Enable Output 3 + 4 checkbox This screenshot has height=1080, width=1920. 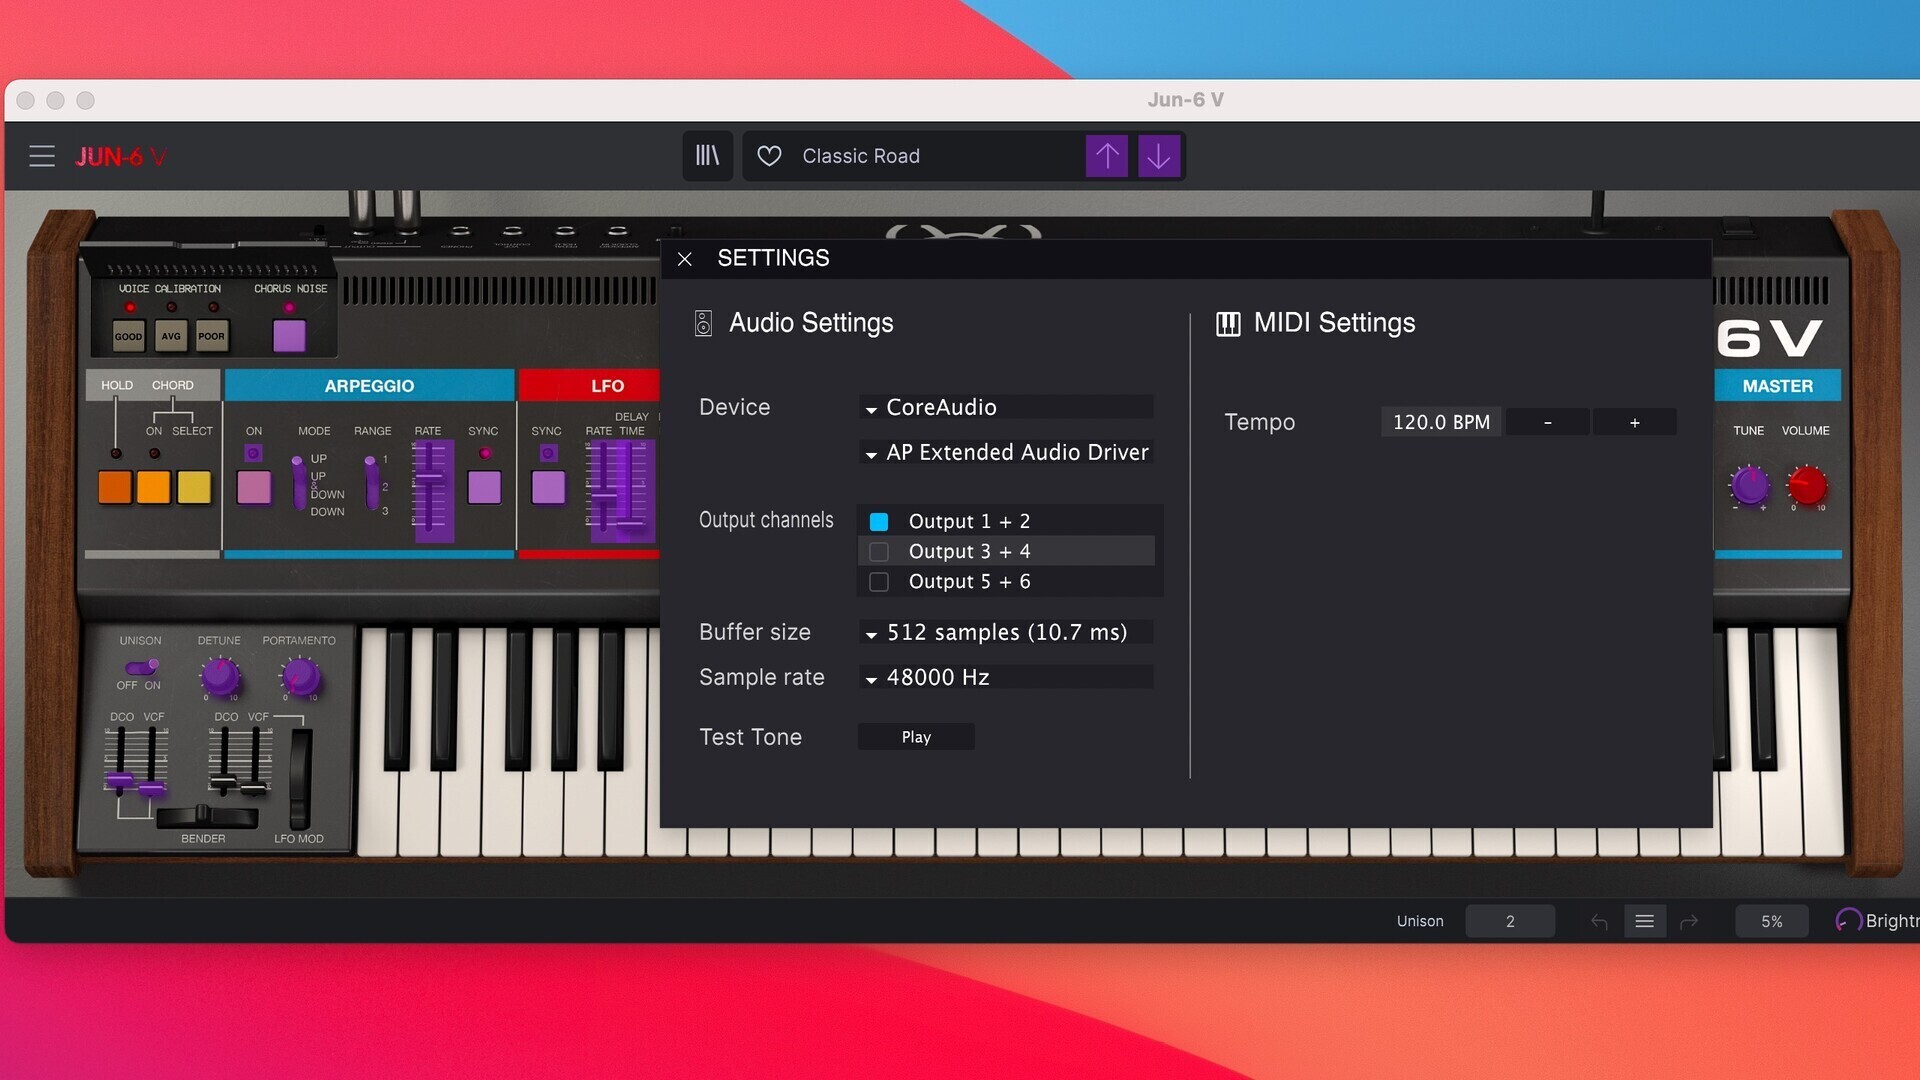pyautogui.click(x=879, y=552)
